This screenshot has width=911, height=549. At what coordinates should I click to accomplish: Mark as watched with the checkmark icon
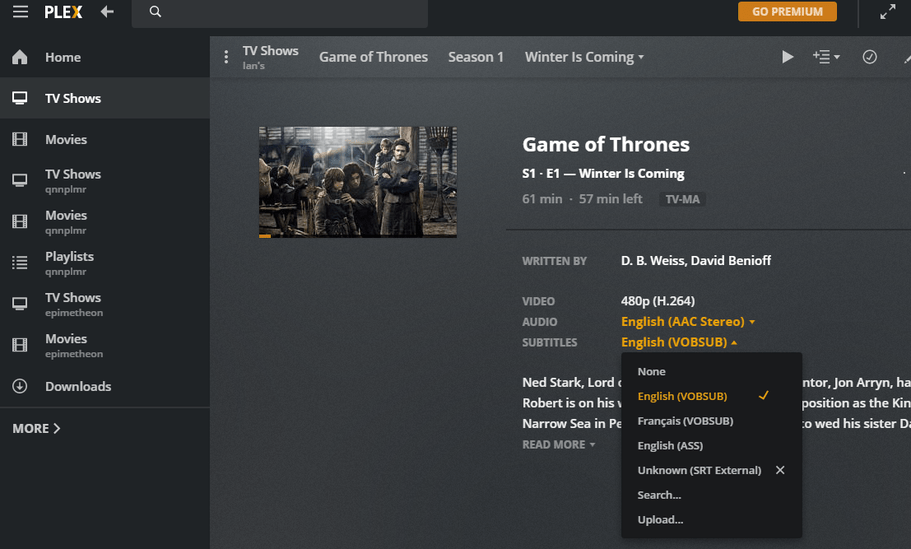coord(869,57)
